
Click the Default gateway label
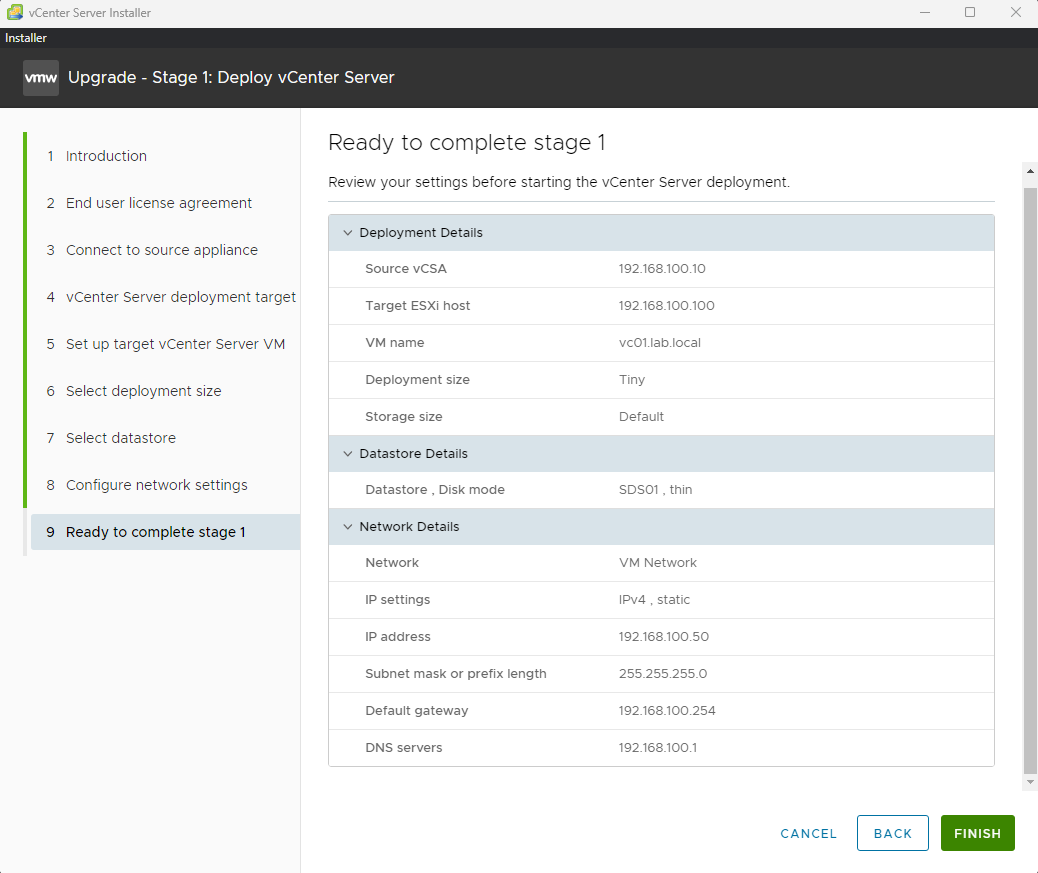pos(416,711)
